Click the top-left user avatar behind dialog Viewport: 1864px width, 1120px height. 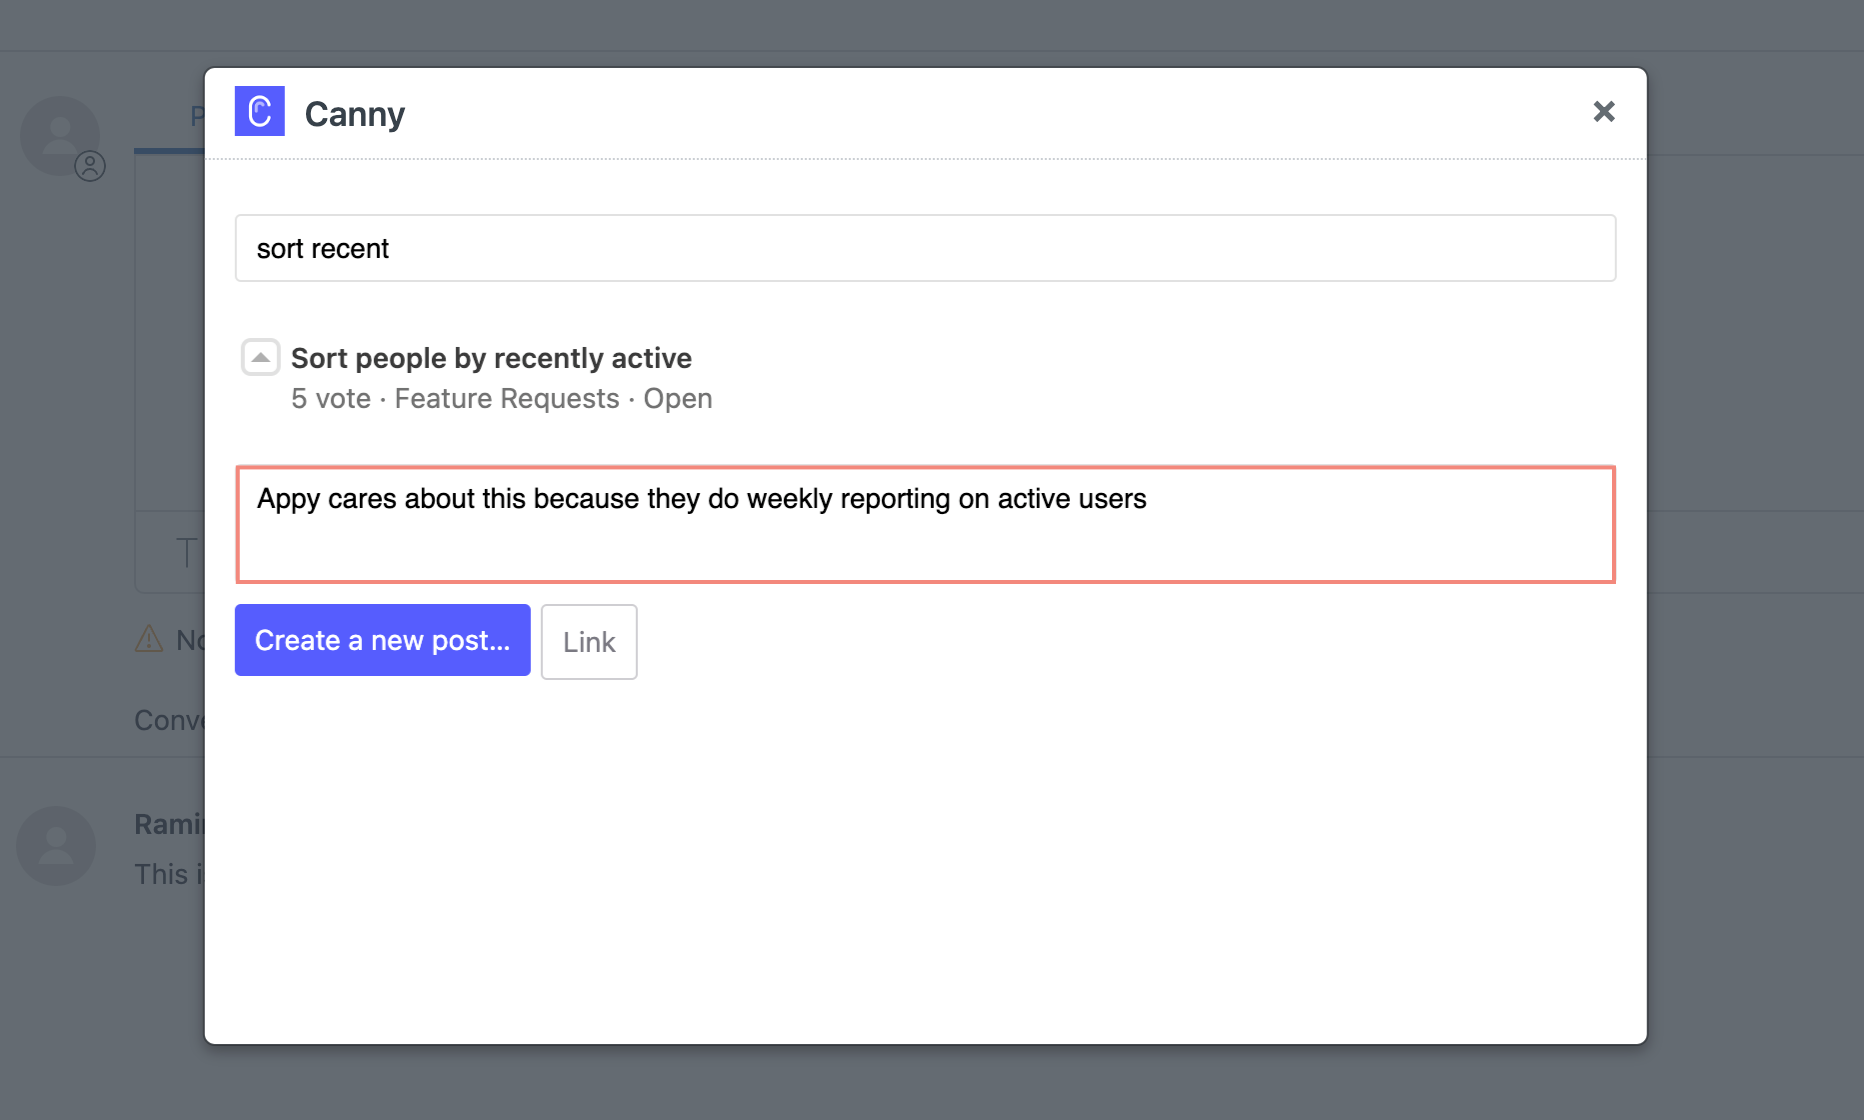click(60, 136)
